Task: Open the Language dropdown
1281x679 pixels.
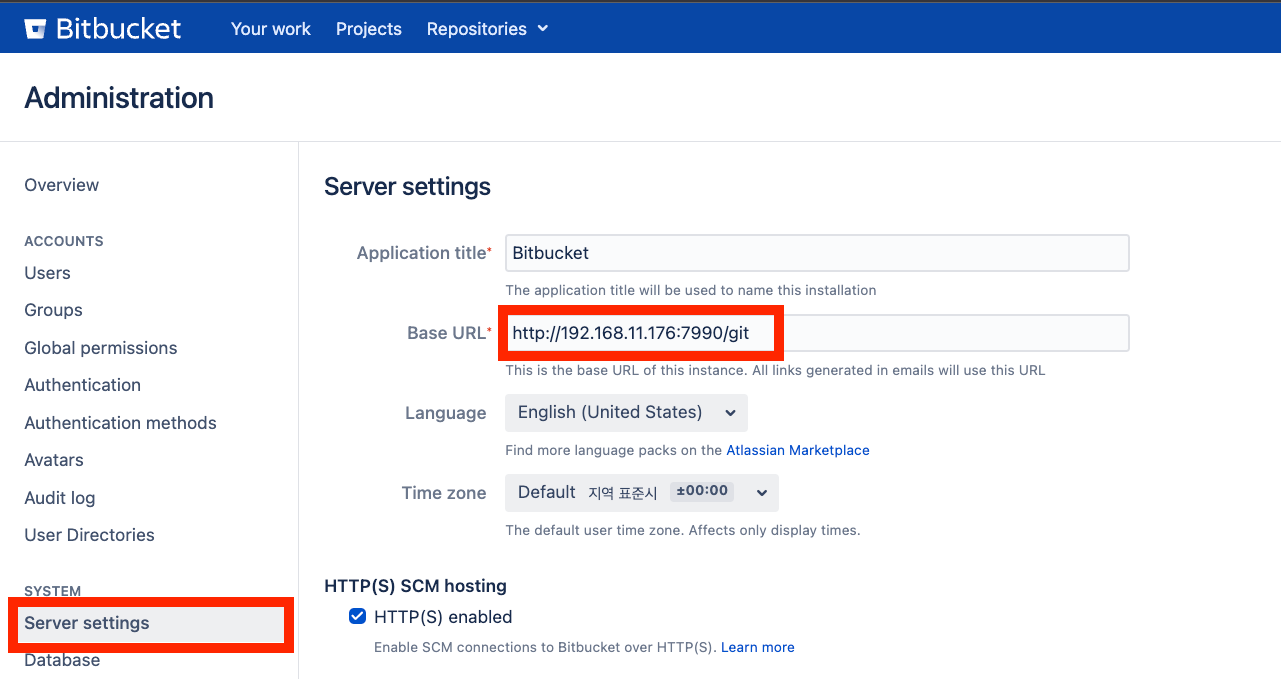Action: pos(626,413)
